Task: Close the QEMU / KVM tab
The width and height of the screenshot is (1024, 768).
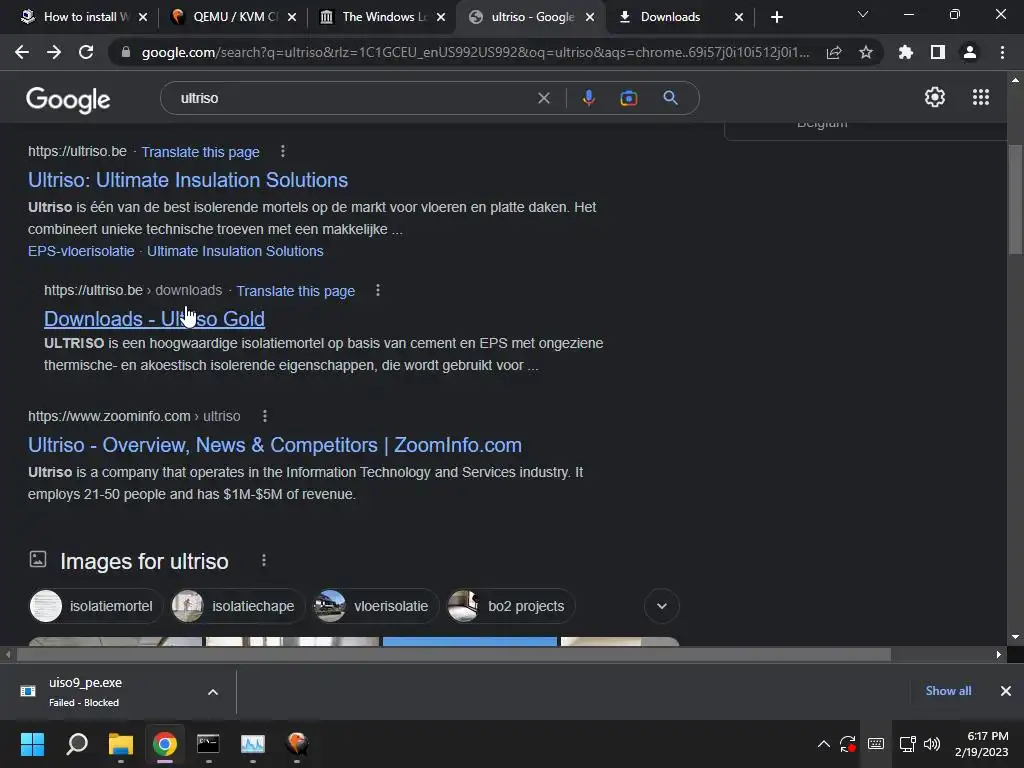Action: coord(292,18)
